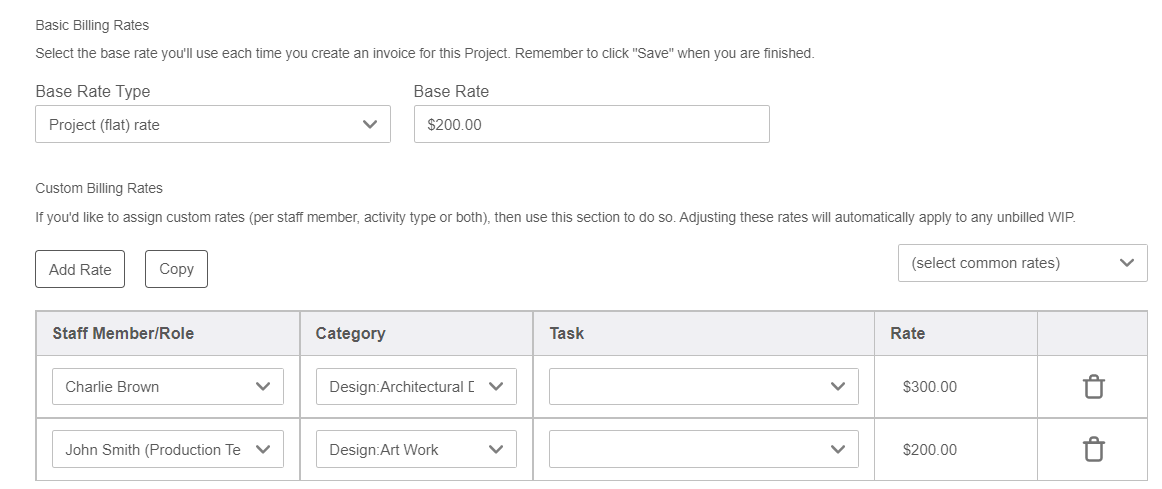Screen dimensions: 1162x489
Task: Click the Add Rate button
Action: click(x=80, y=269)
